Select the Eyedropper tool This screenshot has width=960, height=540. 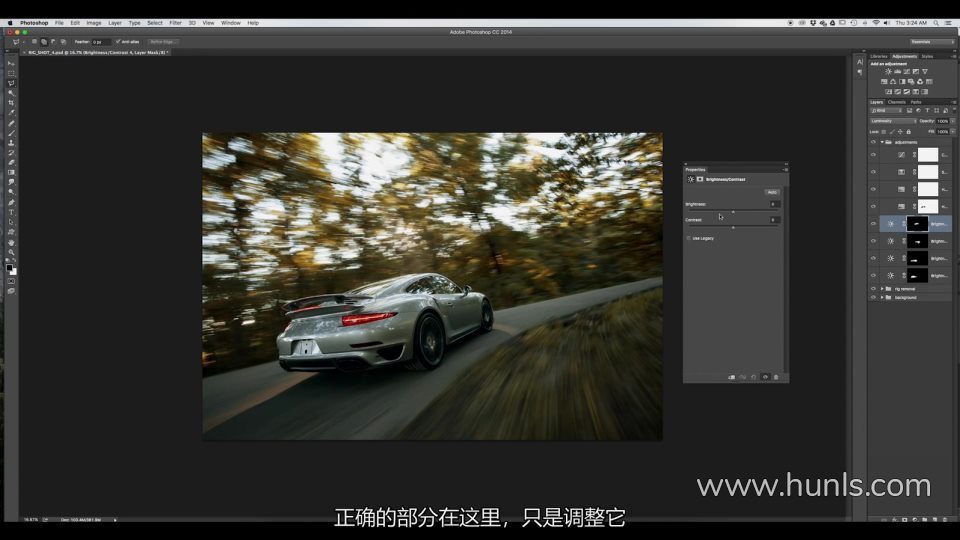point(11,113)
